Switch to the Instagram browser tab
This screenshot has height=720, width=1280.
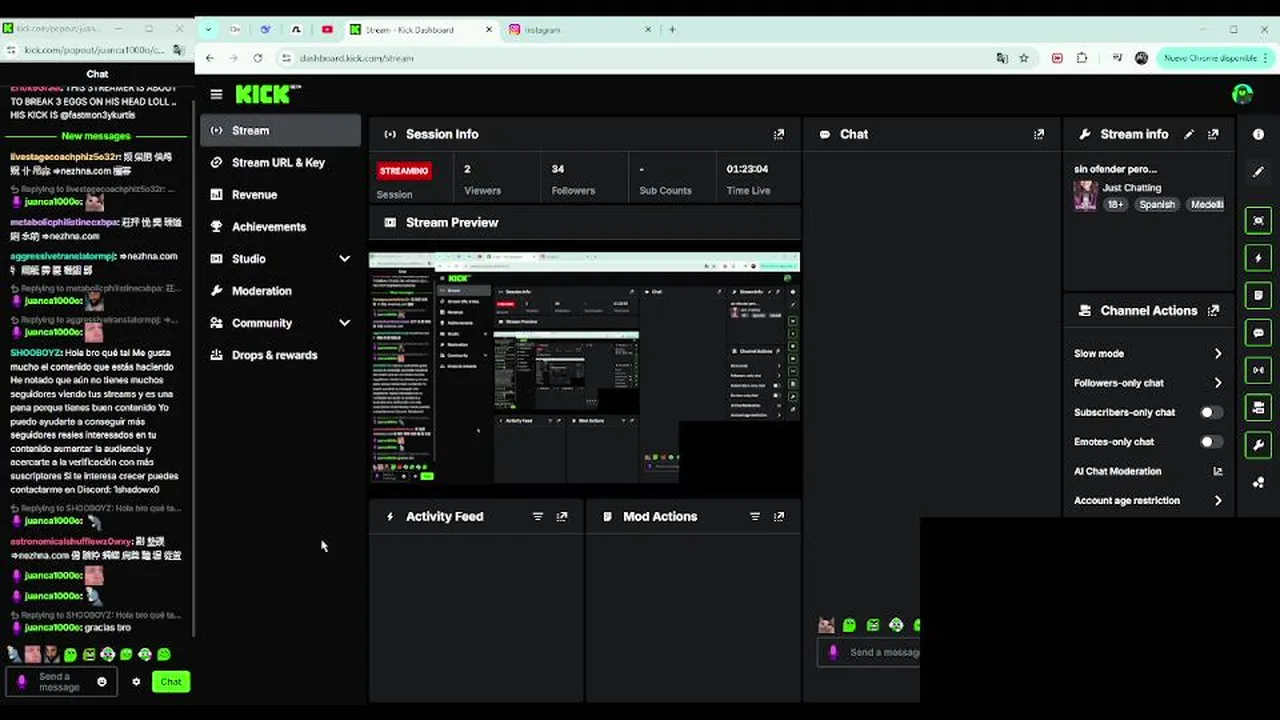[580, 30]
